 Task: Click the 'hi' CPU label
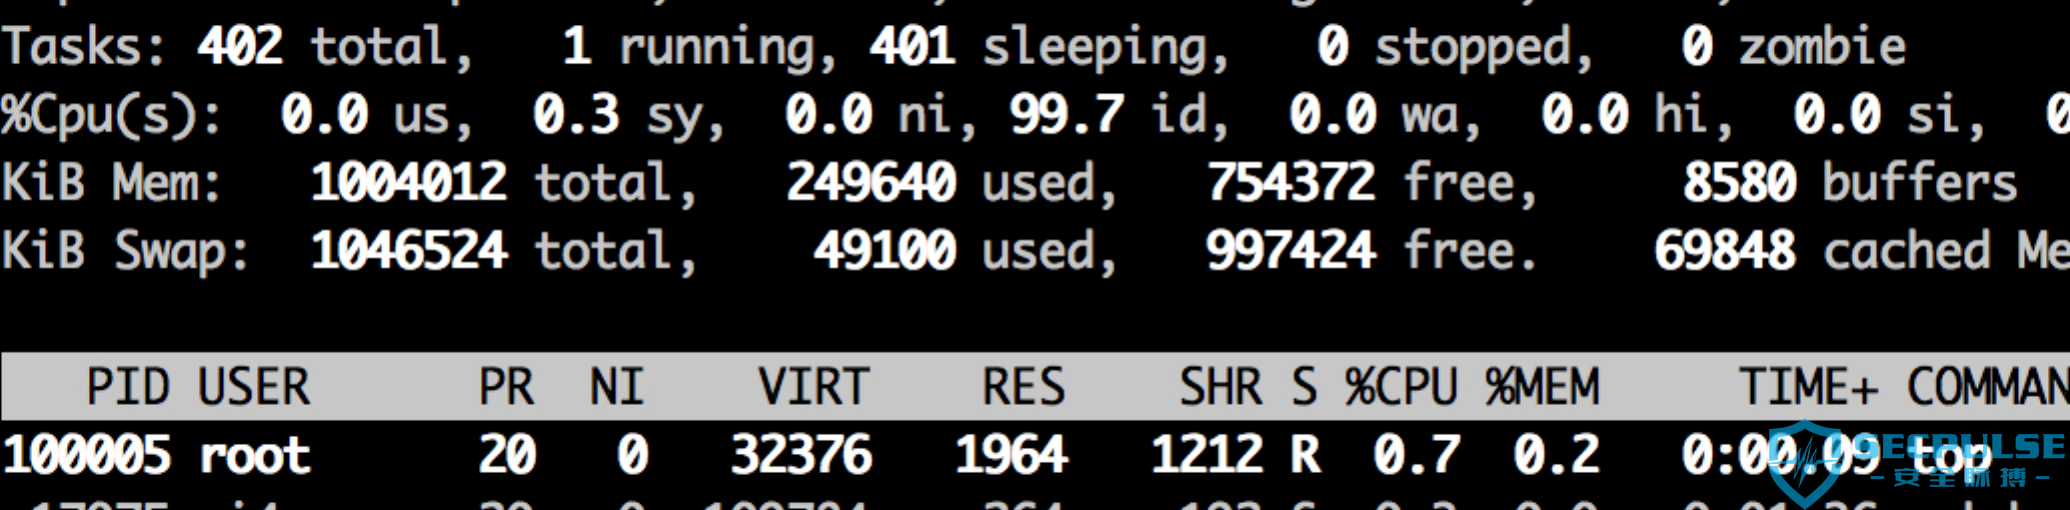pos(1681,114)
